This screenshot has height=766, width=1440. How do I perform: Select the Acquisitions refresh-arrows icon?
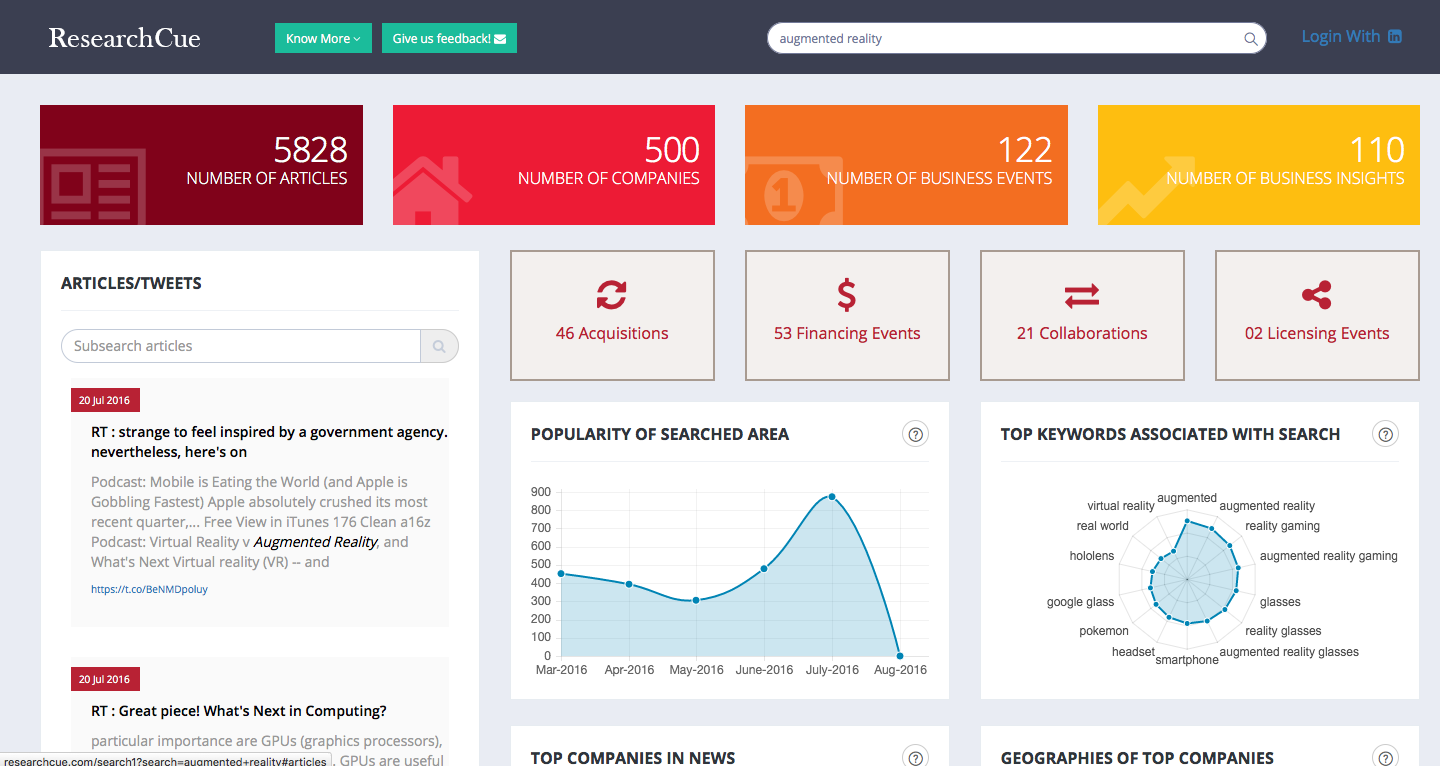612,295
